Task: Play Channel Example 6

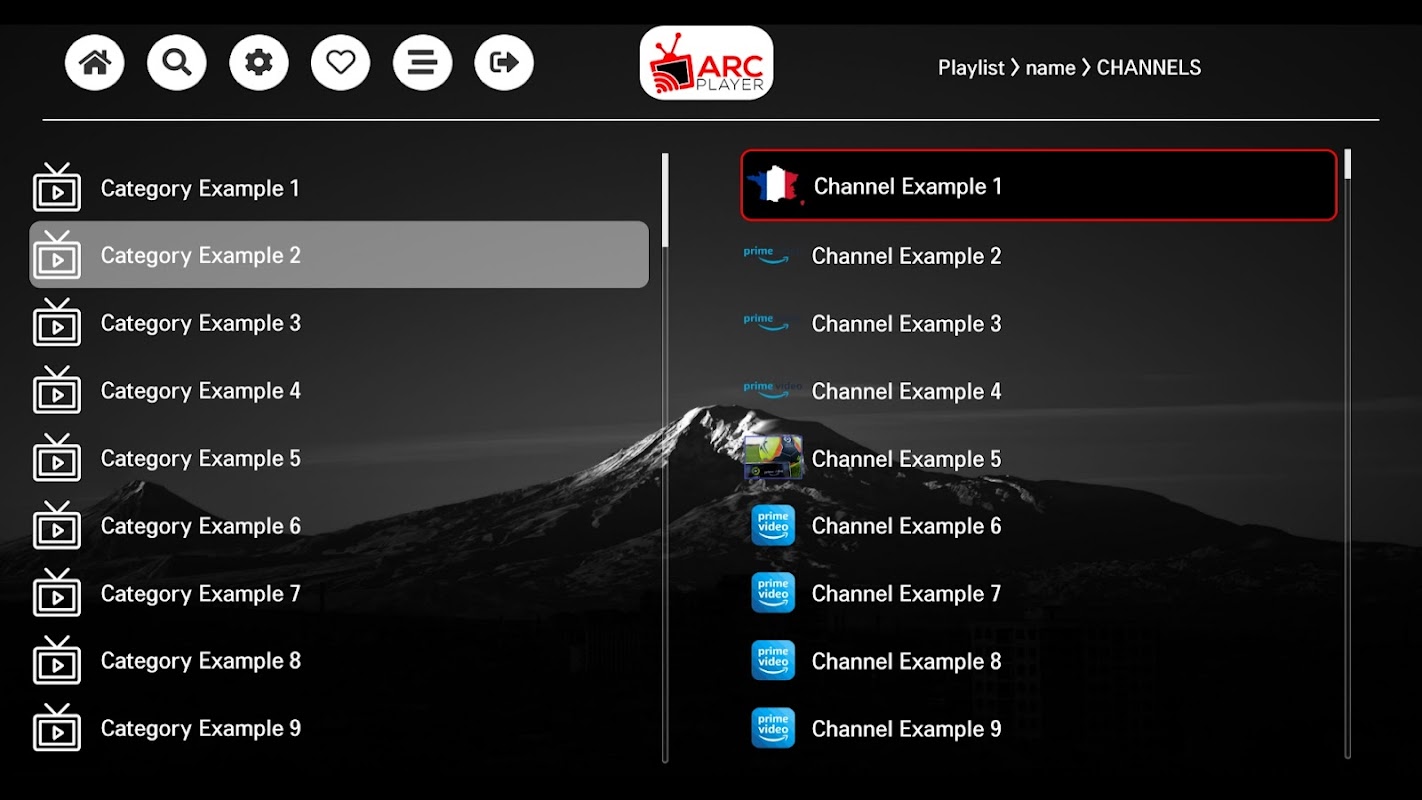Action: [x=1039, y=525]
